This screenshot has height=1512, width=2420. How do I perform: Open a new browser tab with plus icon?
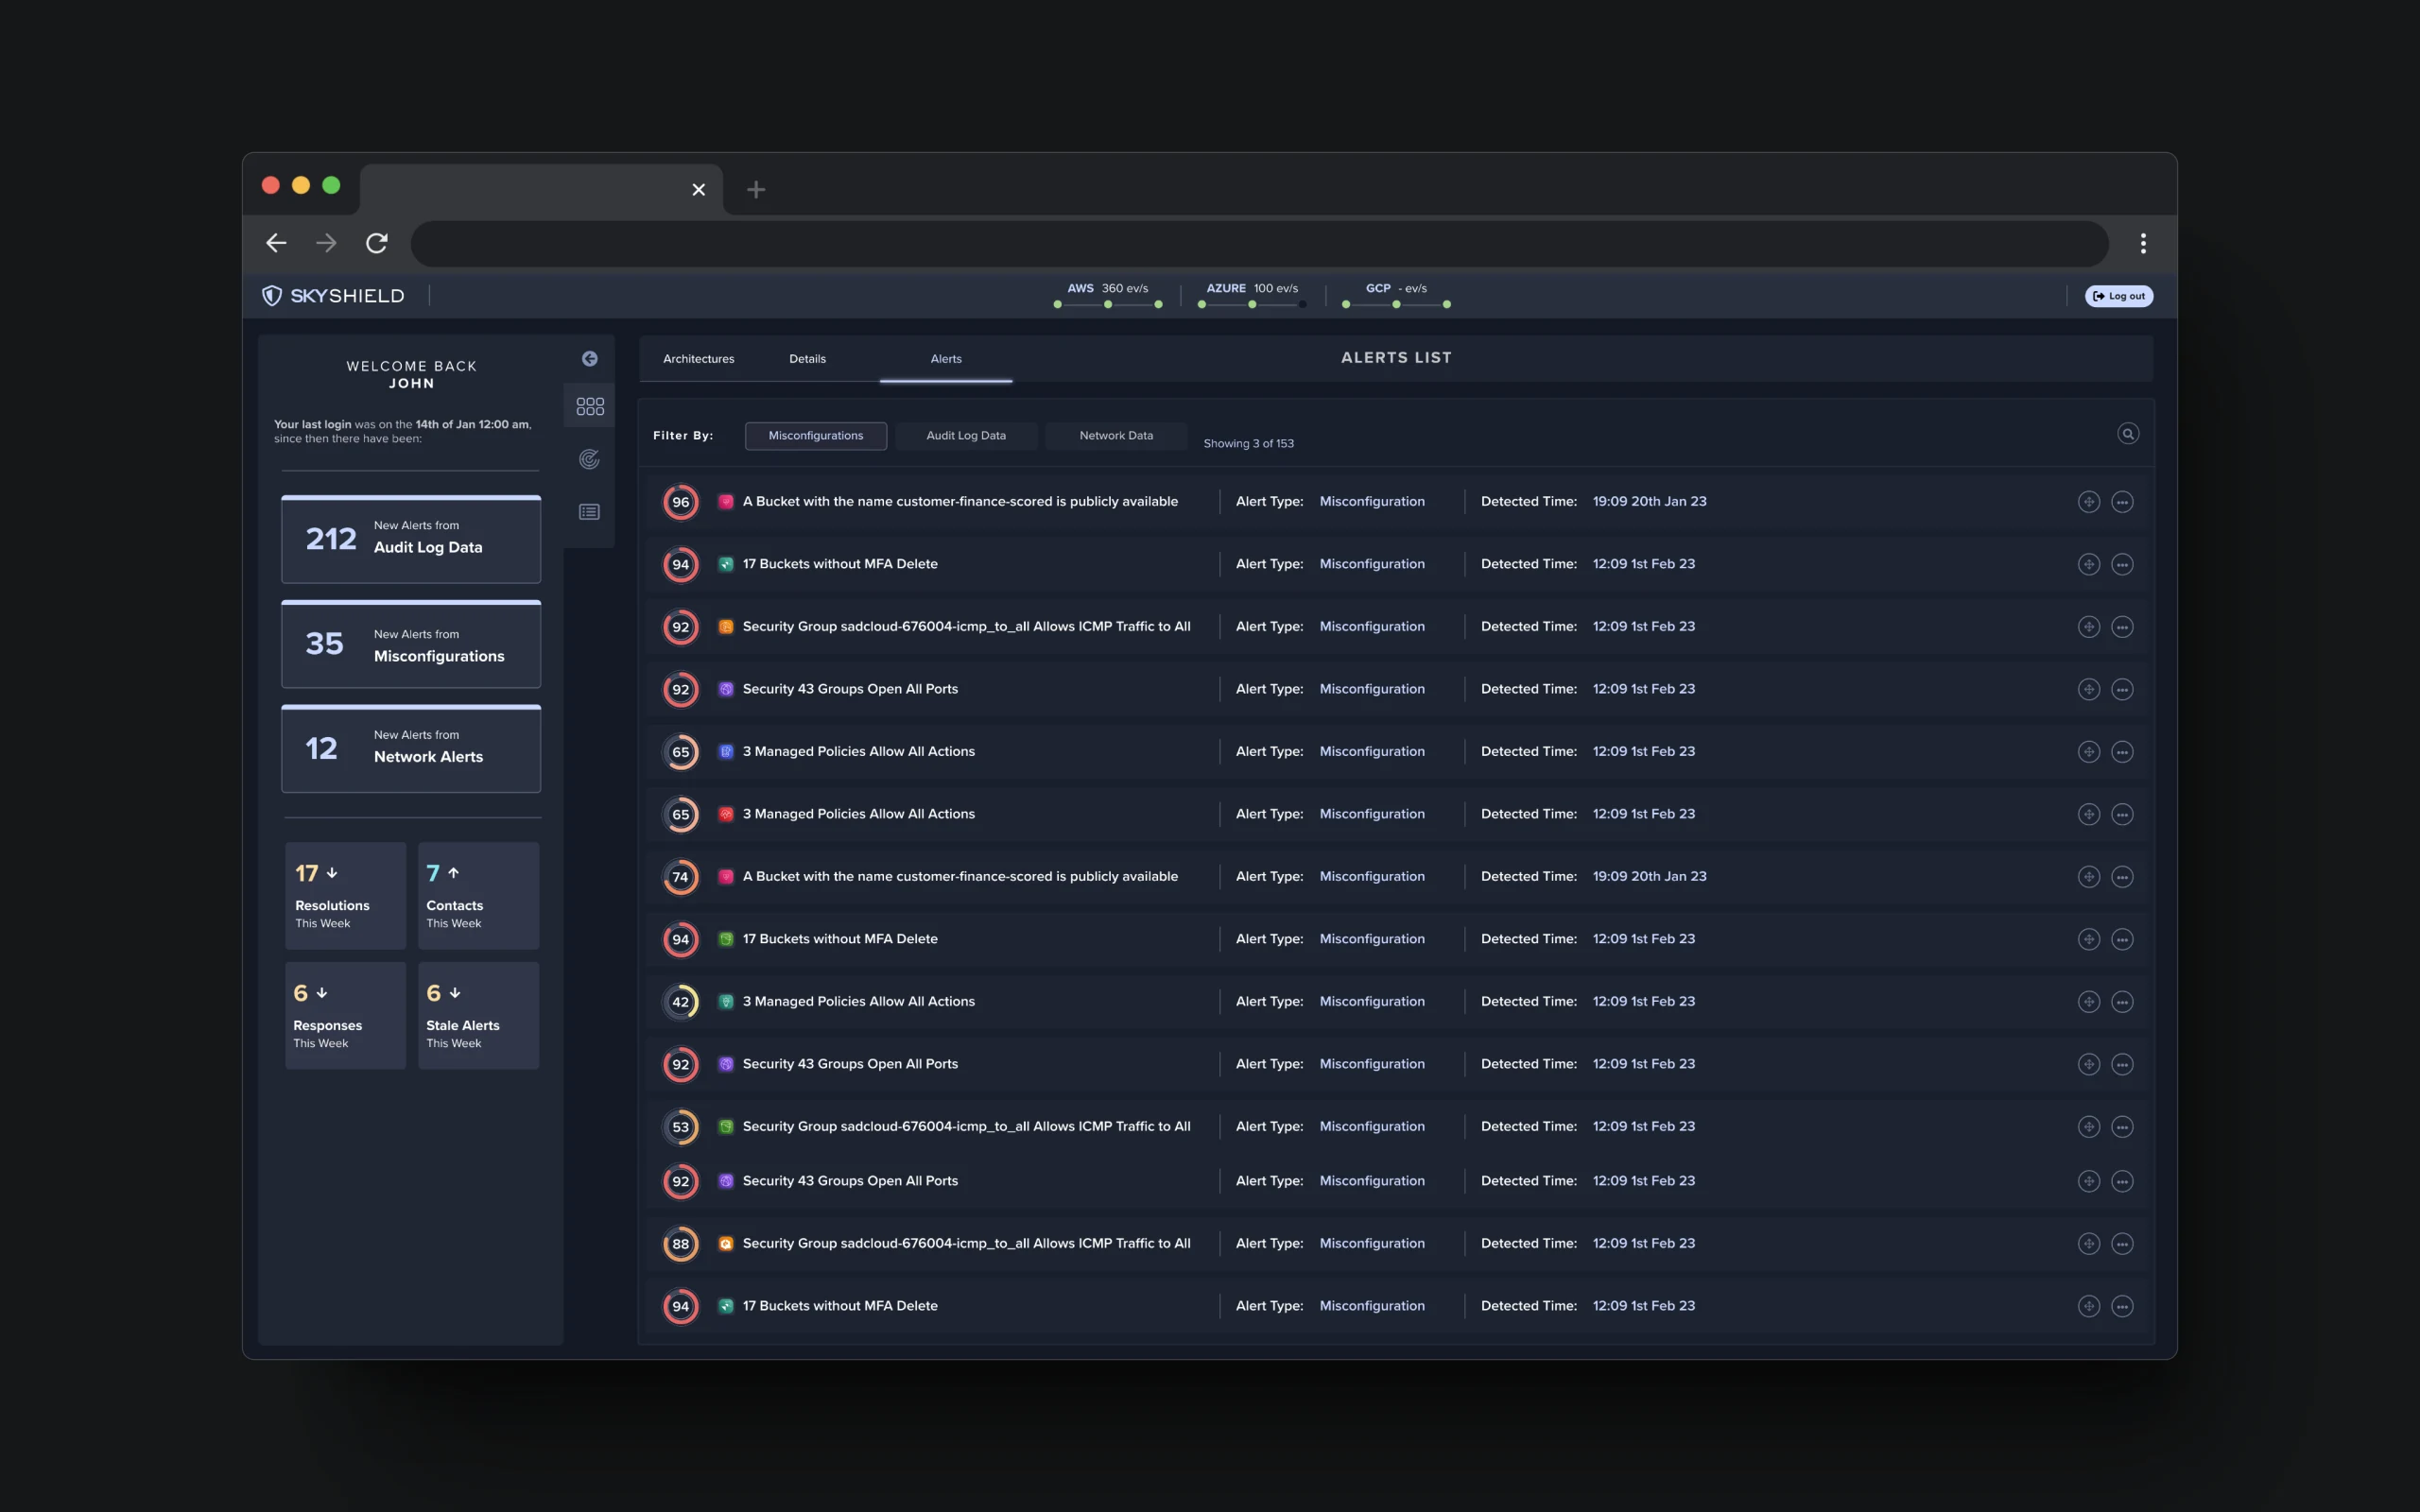756,189
